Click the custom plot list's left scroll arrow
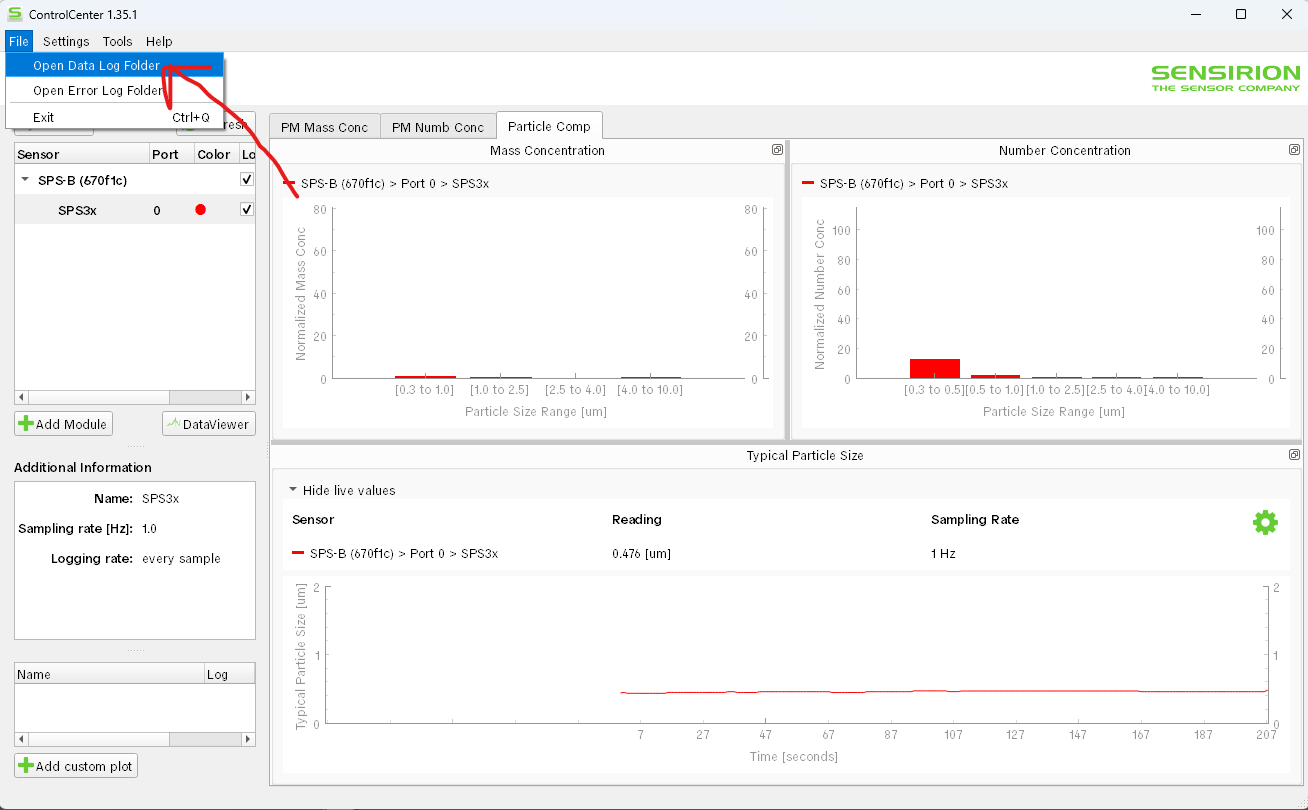Screen dimensions: 1308x810 21,739
